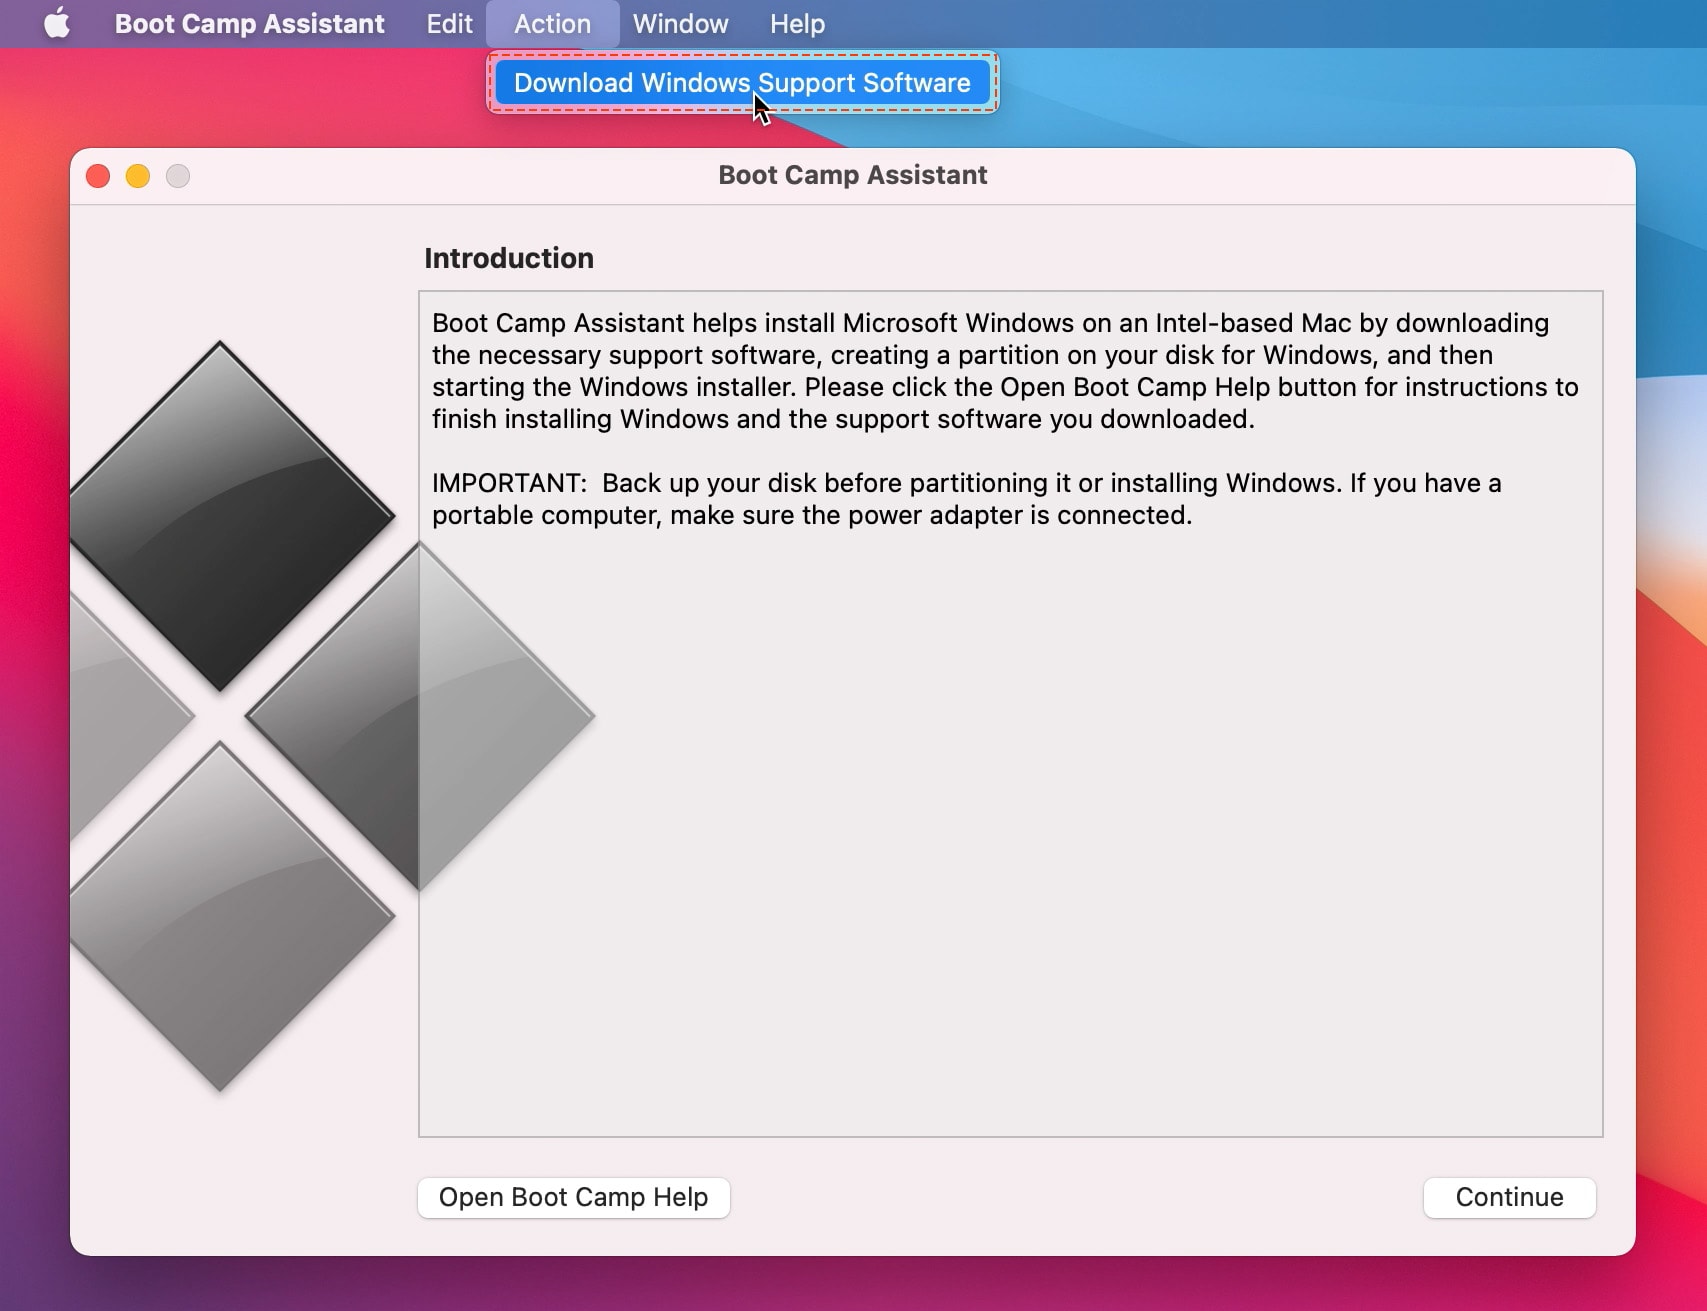1707x1311 pixels.
Task: Close the Boot Camp Assistant window
Action: [x=98, y=175]
